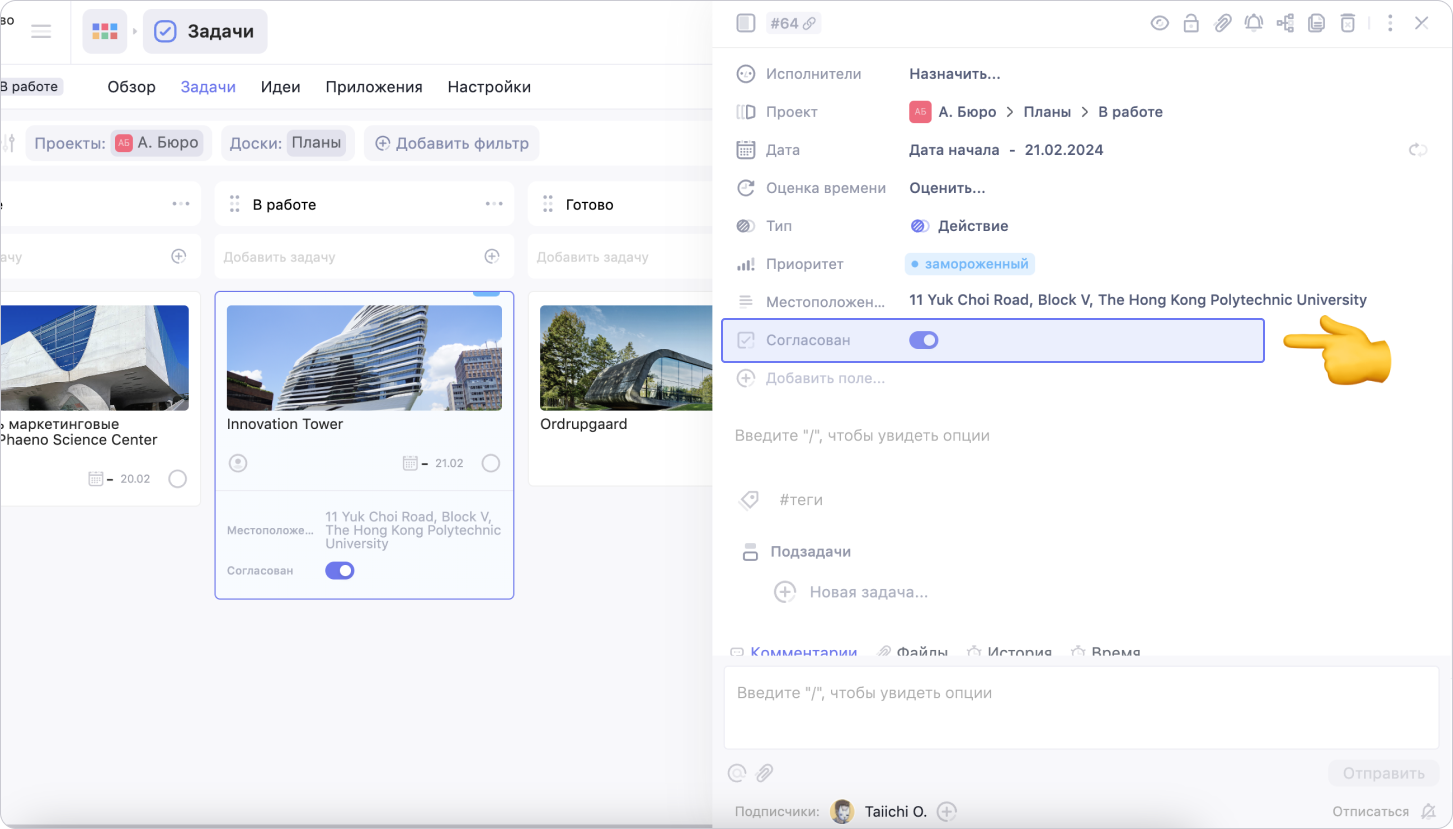Edit the Местоположение address field
Viewport: 1453px width, 829px height.
[1138, 300]
